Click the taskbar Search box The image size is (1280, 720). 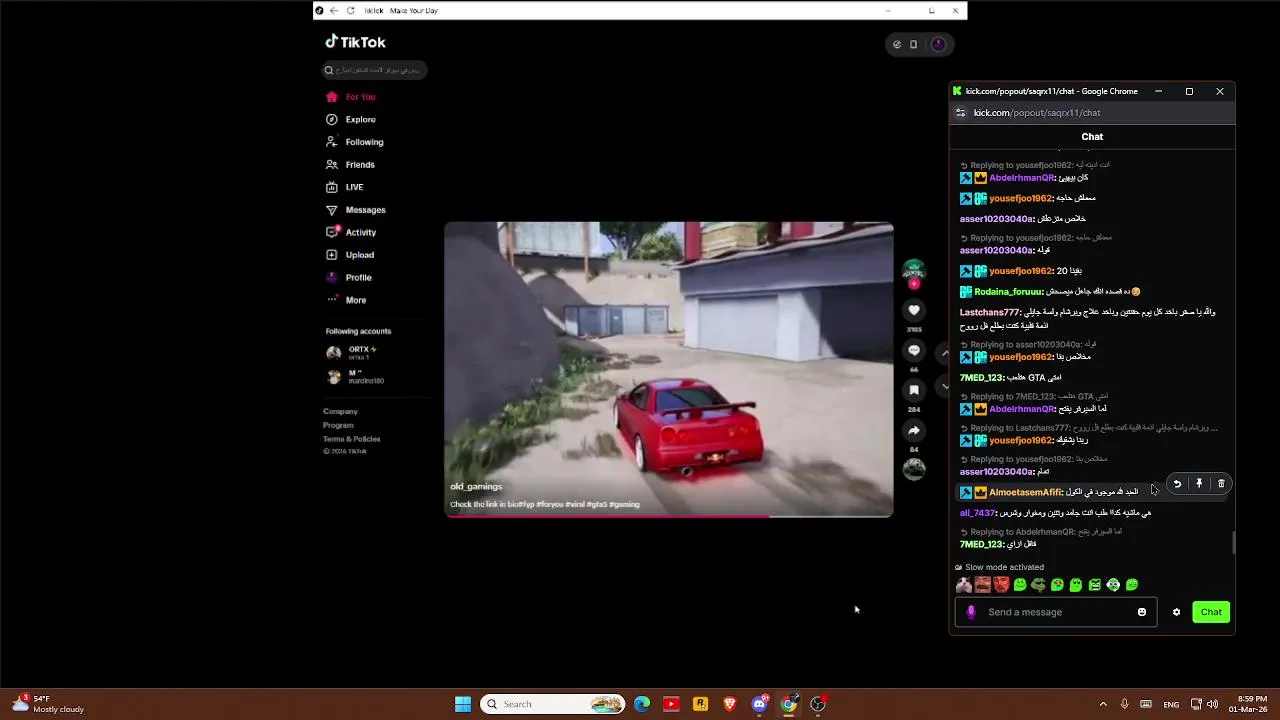tap(553, 704)
